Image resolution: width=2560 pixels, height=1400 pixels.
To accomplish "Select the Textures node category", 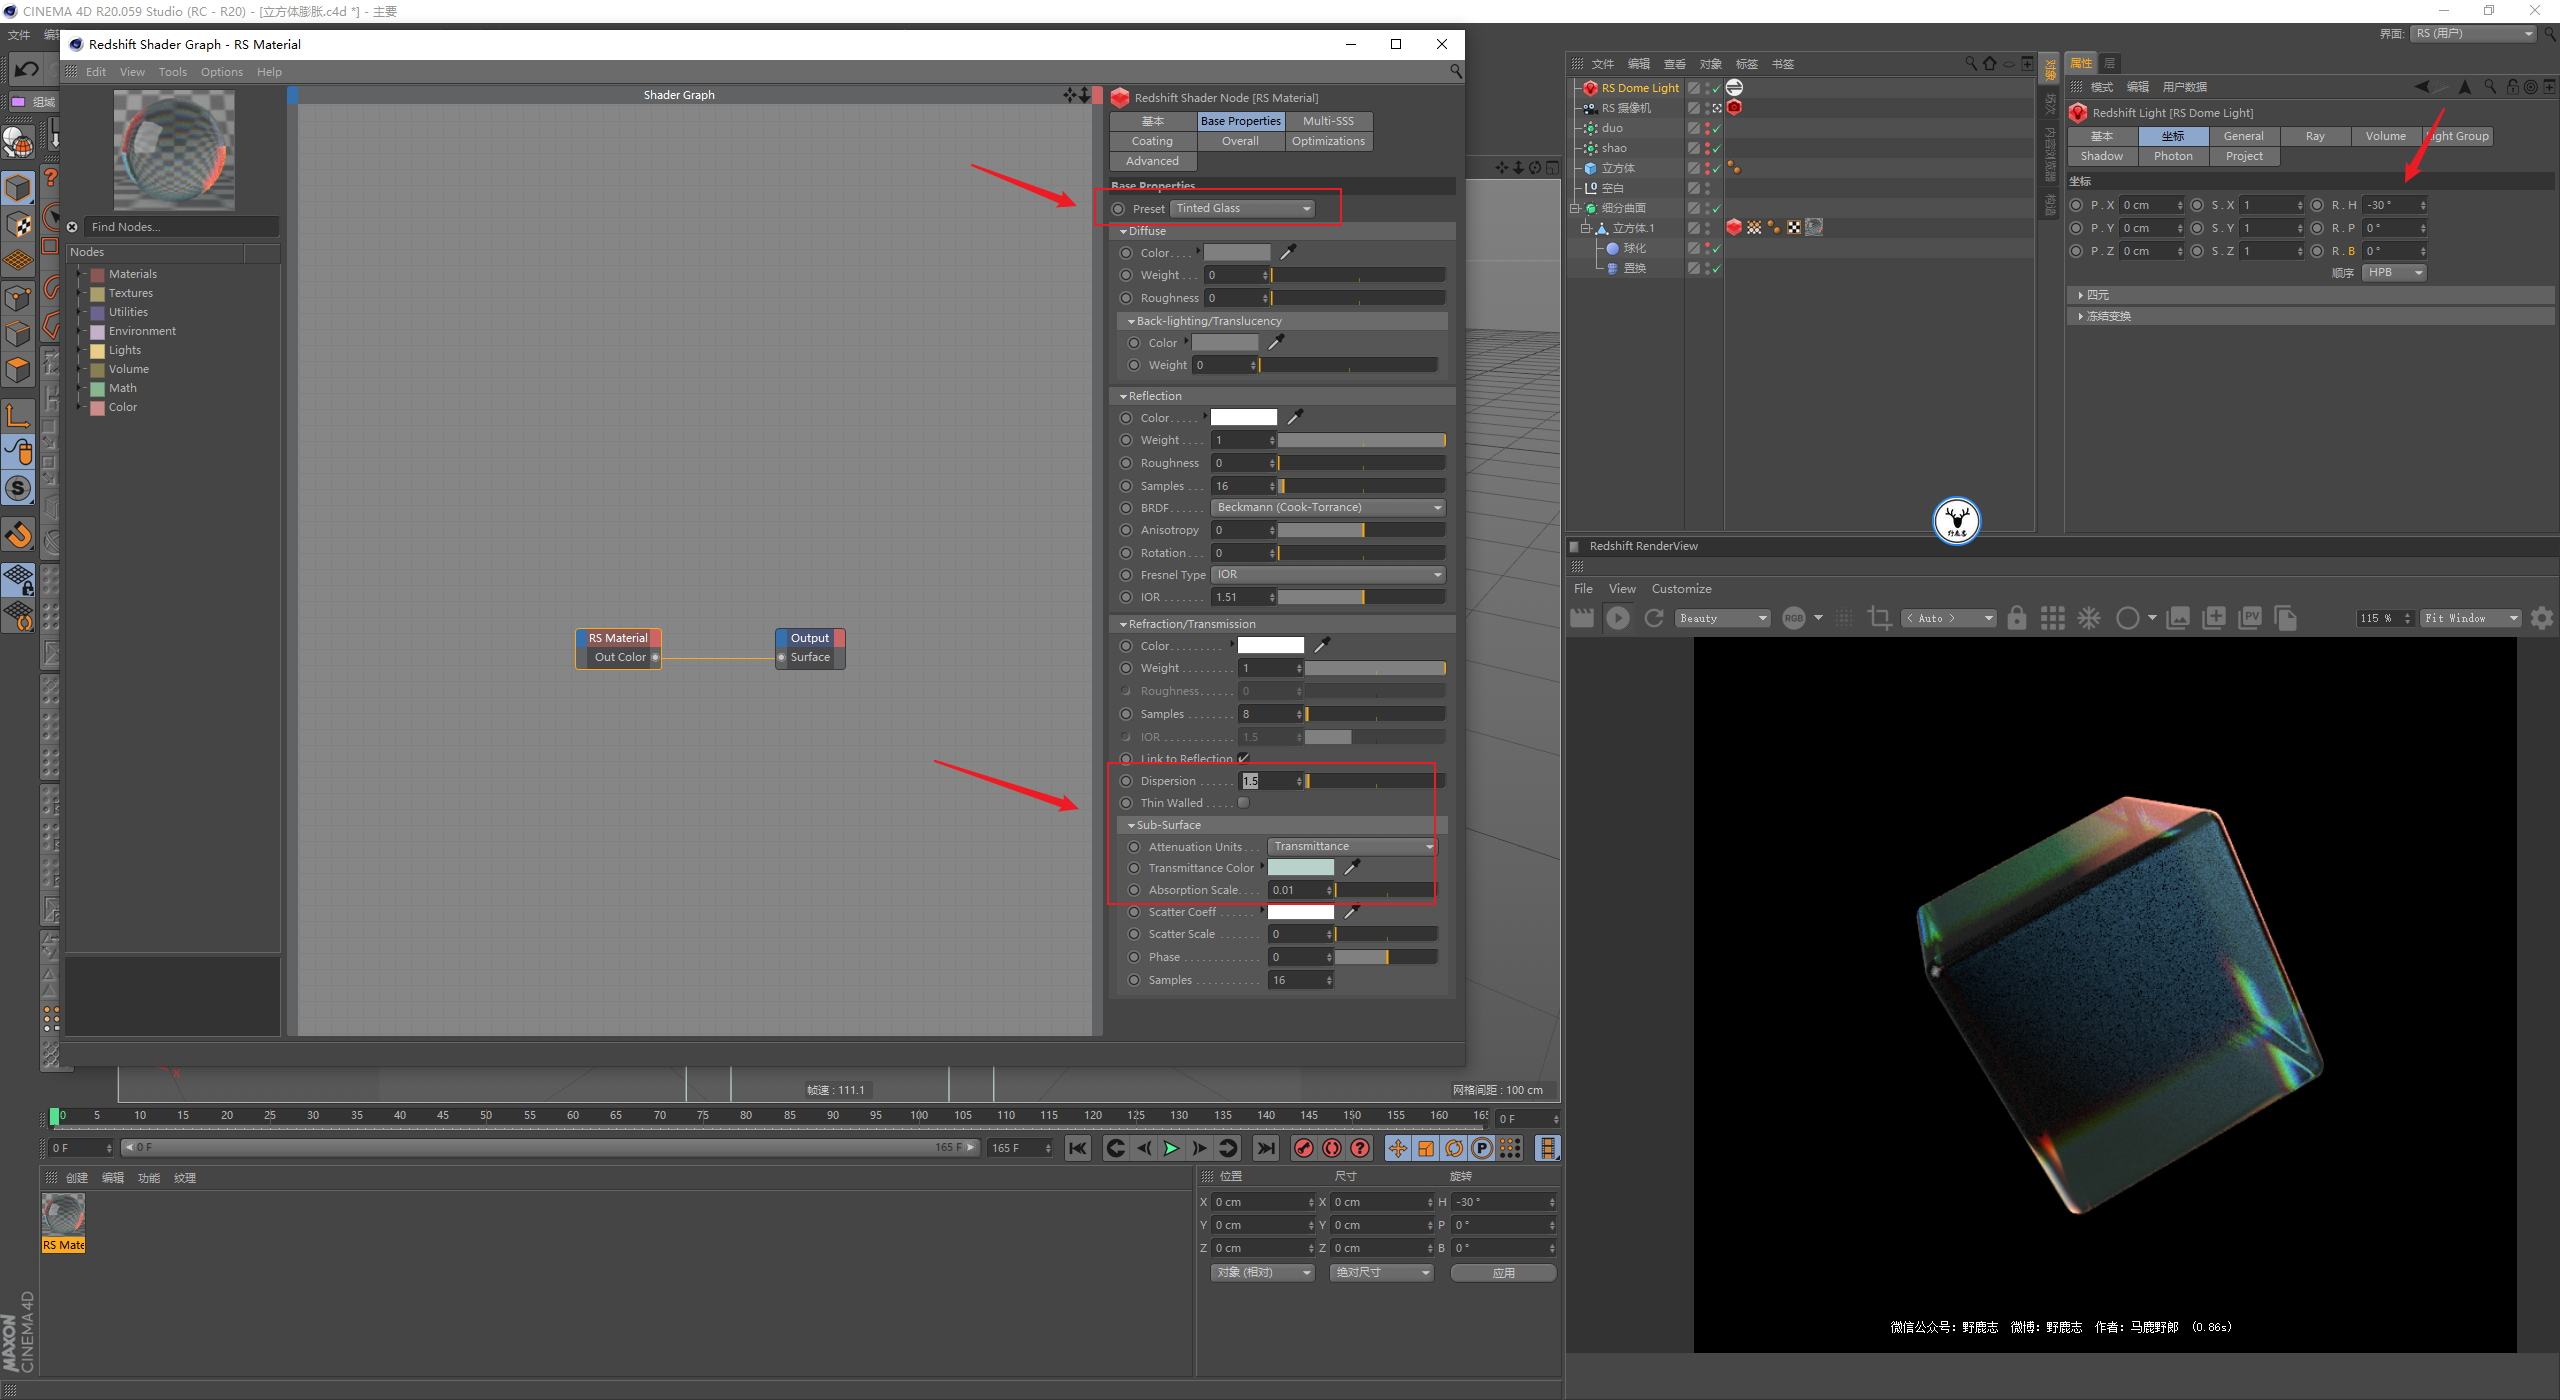I will 131,293.
